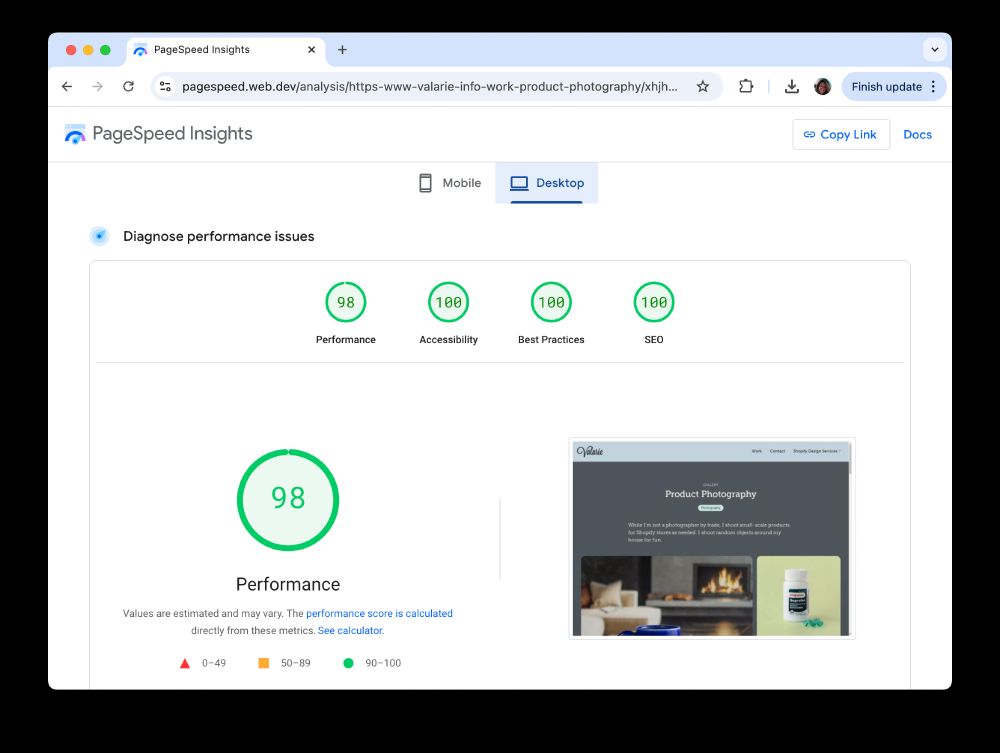The image size is (1000, 753).
Task: Click the chain icon on Copy Link
Action: tap(810, 134)
